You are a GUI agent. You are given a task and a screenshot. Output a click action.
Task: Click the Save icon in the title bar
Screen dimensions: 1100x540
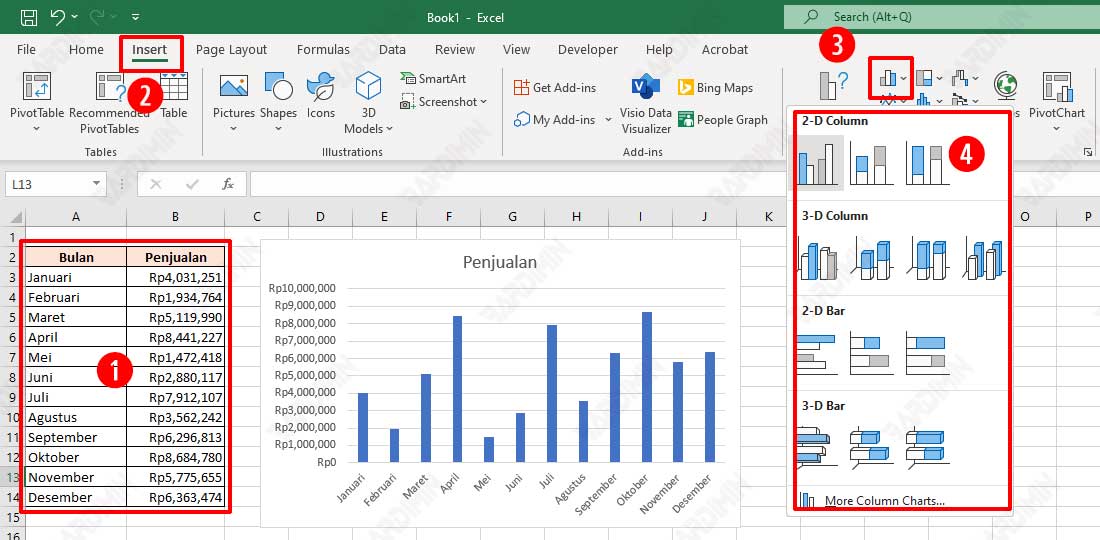coord(29,17)
